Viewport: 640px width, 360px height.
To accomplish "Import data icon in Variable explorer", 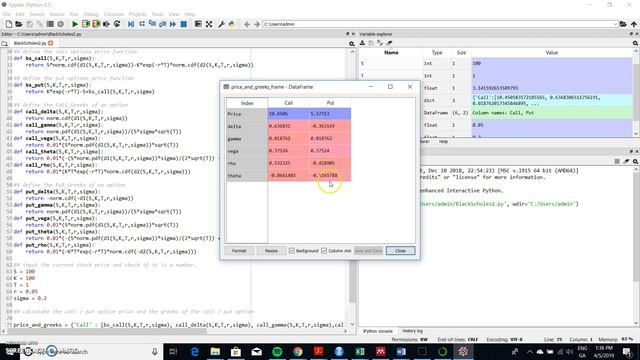I will [362, 43].
